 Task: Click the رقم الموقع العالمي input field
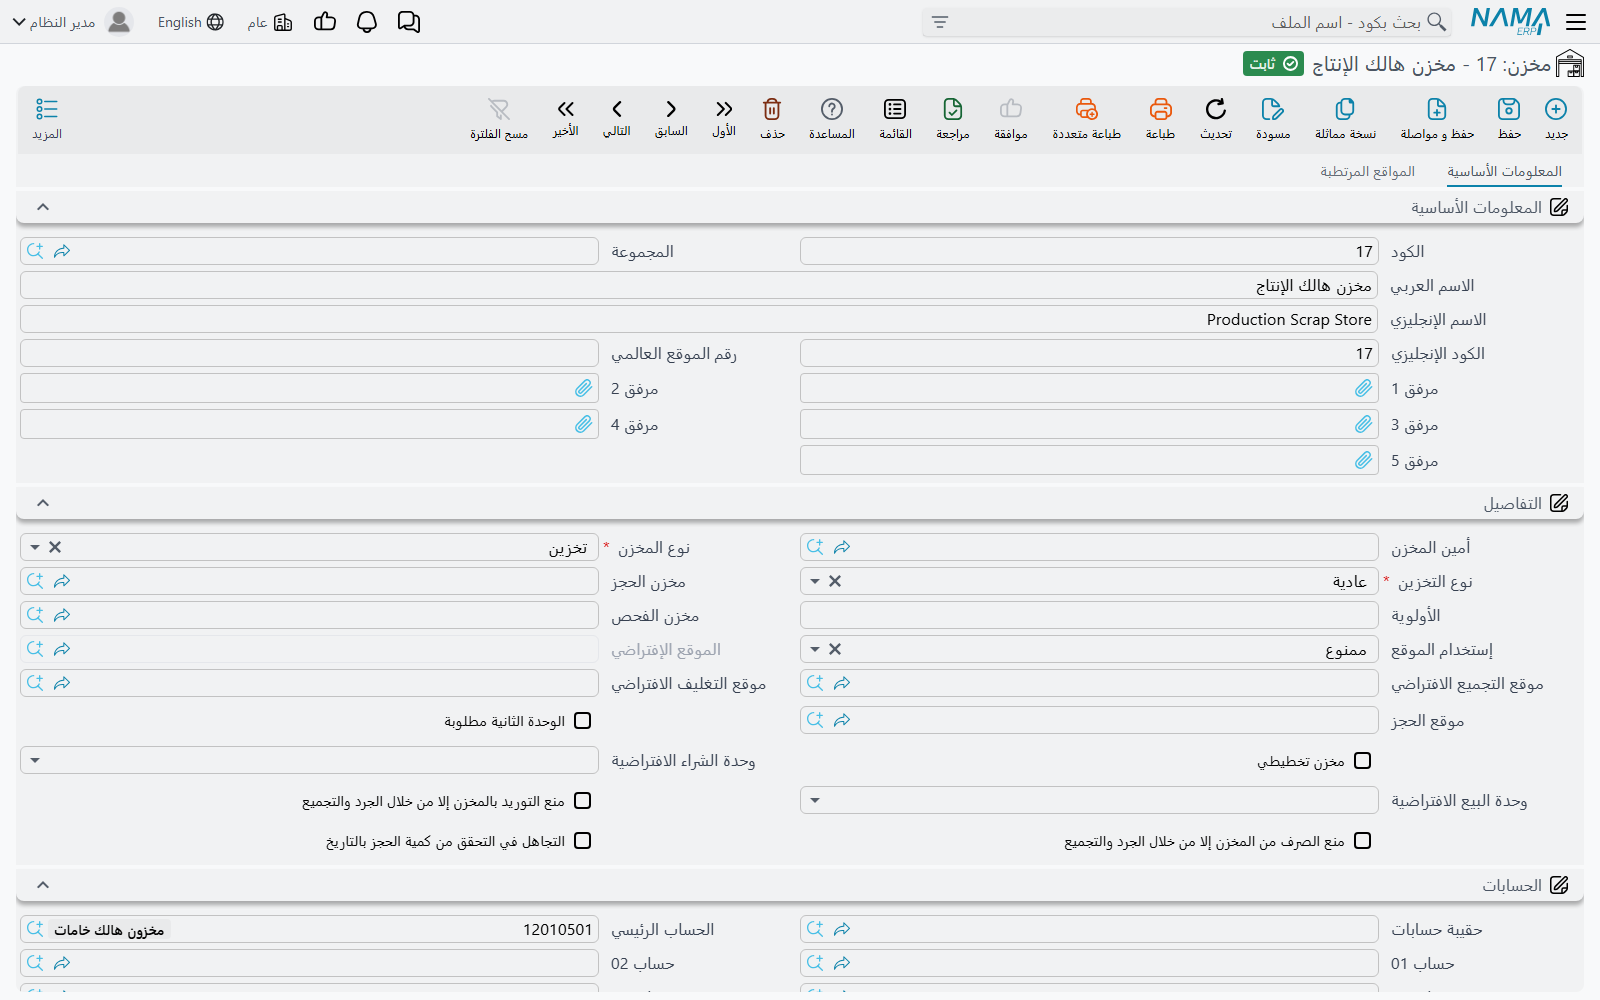coord(309,353)
